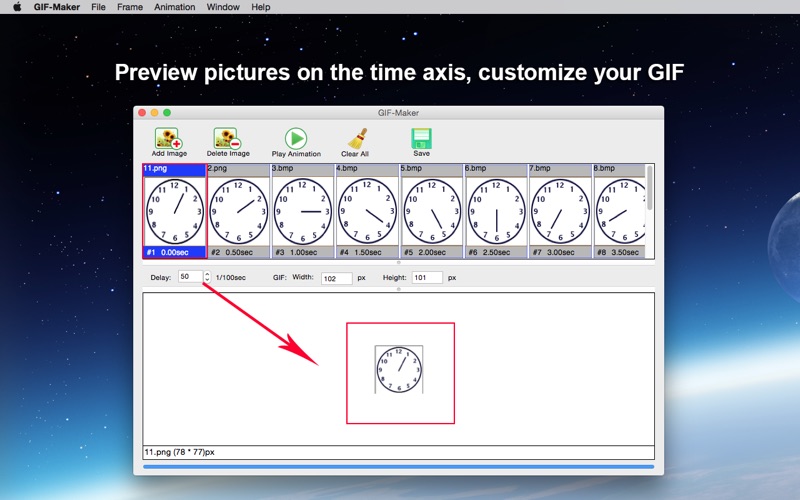Select the 2.png frame thumbnail

tap(238, 211)
